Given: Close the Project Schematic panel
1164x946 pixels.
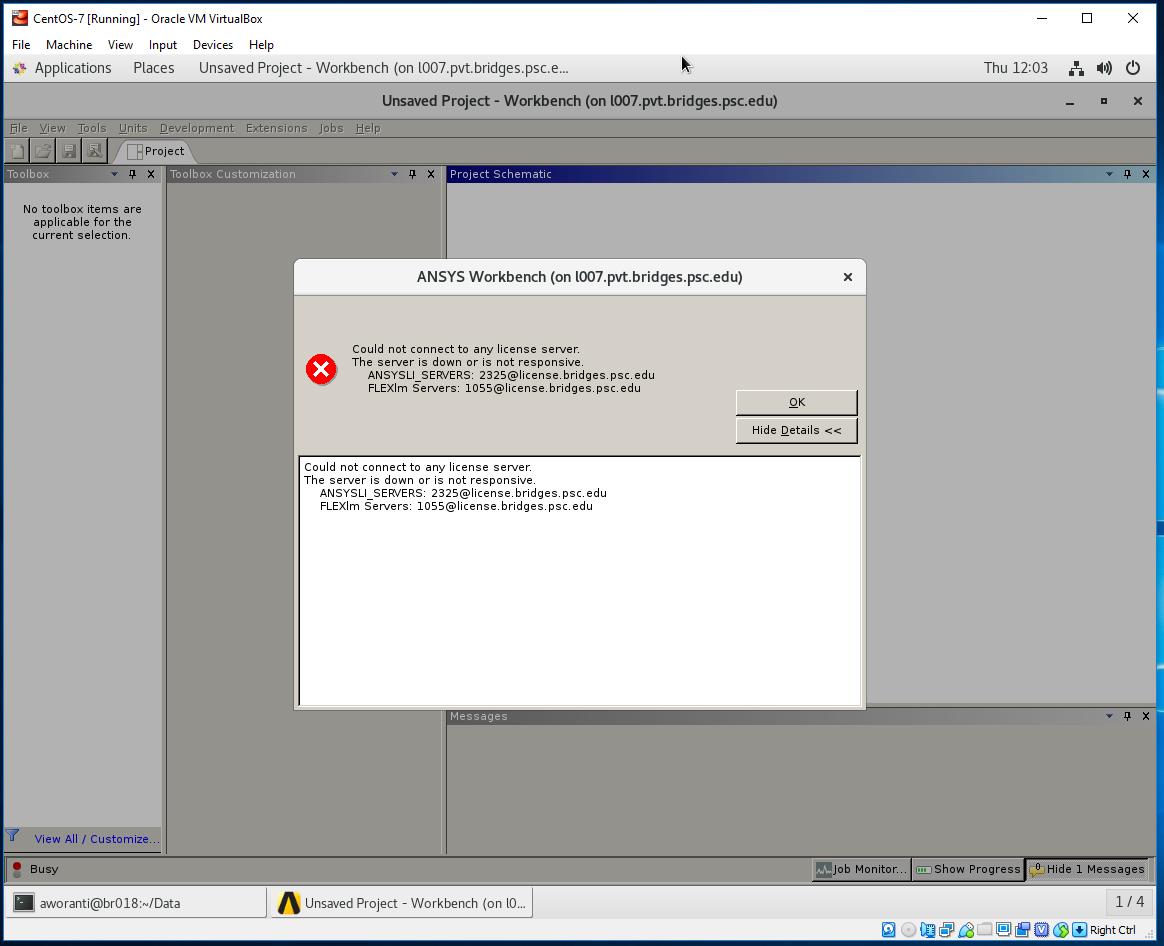Looking at the screenshot, I should pos(1145,174).
